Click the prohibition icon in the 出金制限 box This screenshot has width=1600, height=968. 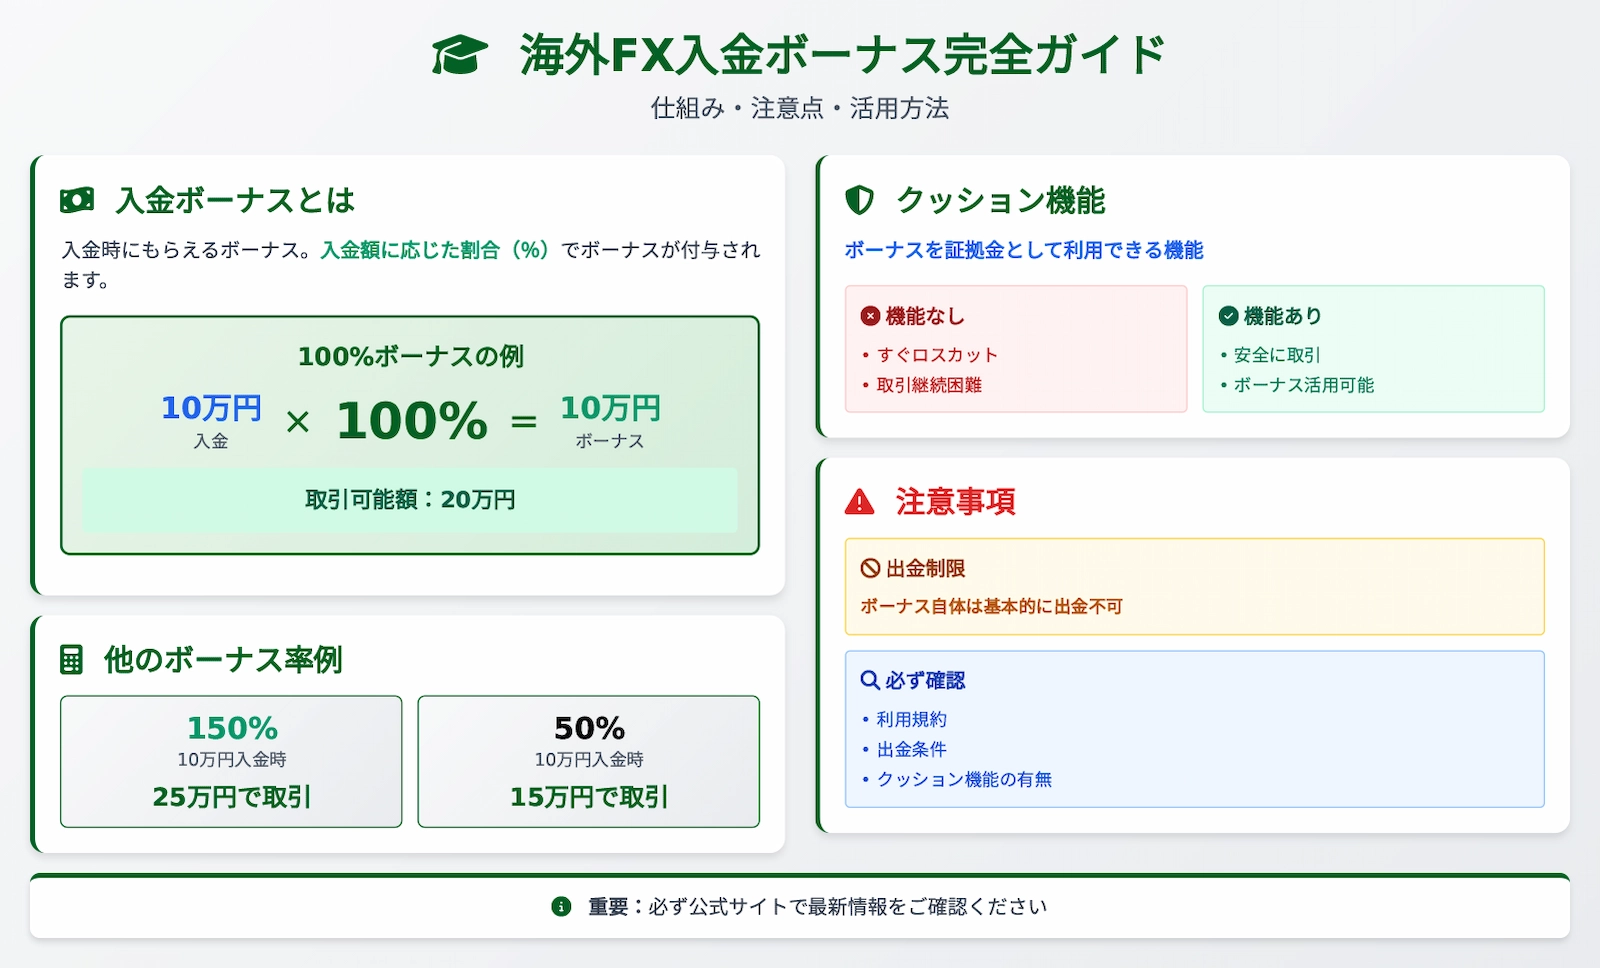(x=868, y=568)
